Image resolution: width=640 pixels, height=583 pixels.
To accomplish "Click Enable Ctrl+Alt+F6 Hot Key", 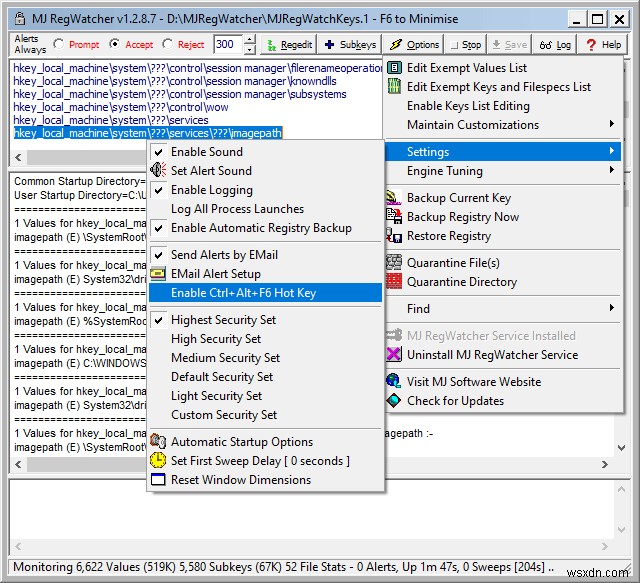I will 265,293.
